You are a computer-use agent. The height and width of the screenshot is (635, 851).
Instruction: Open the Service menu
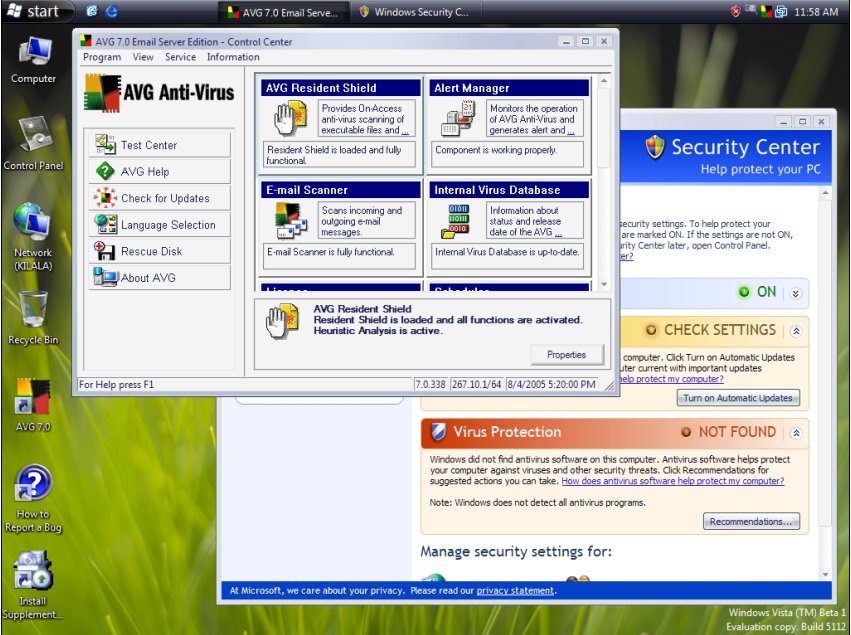click(181, 57)
